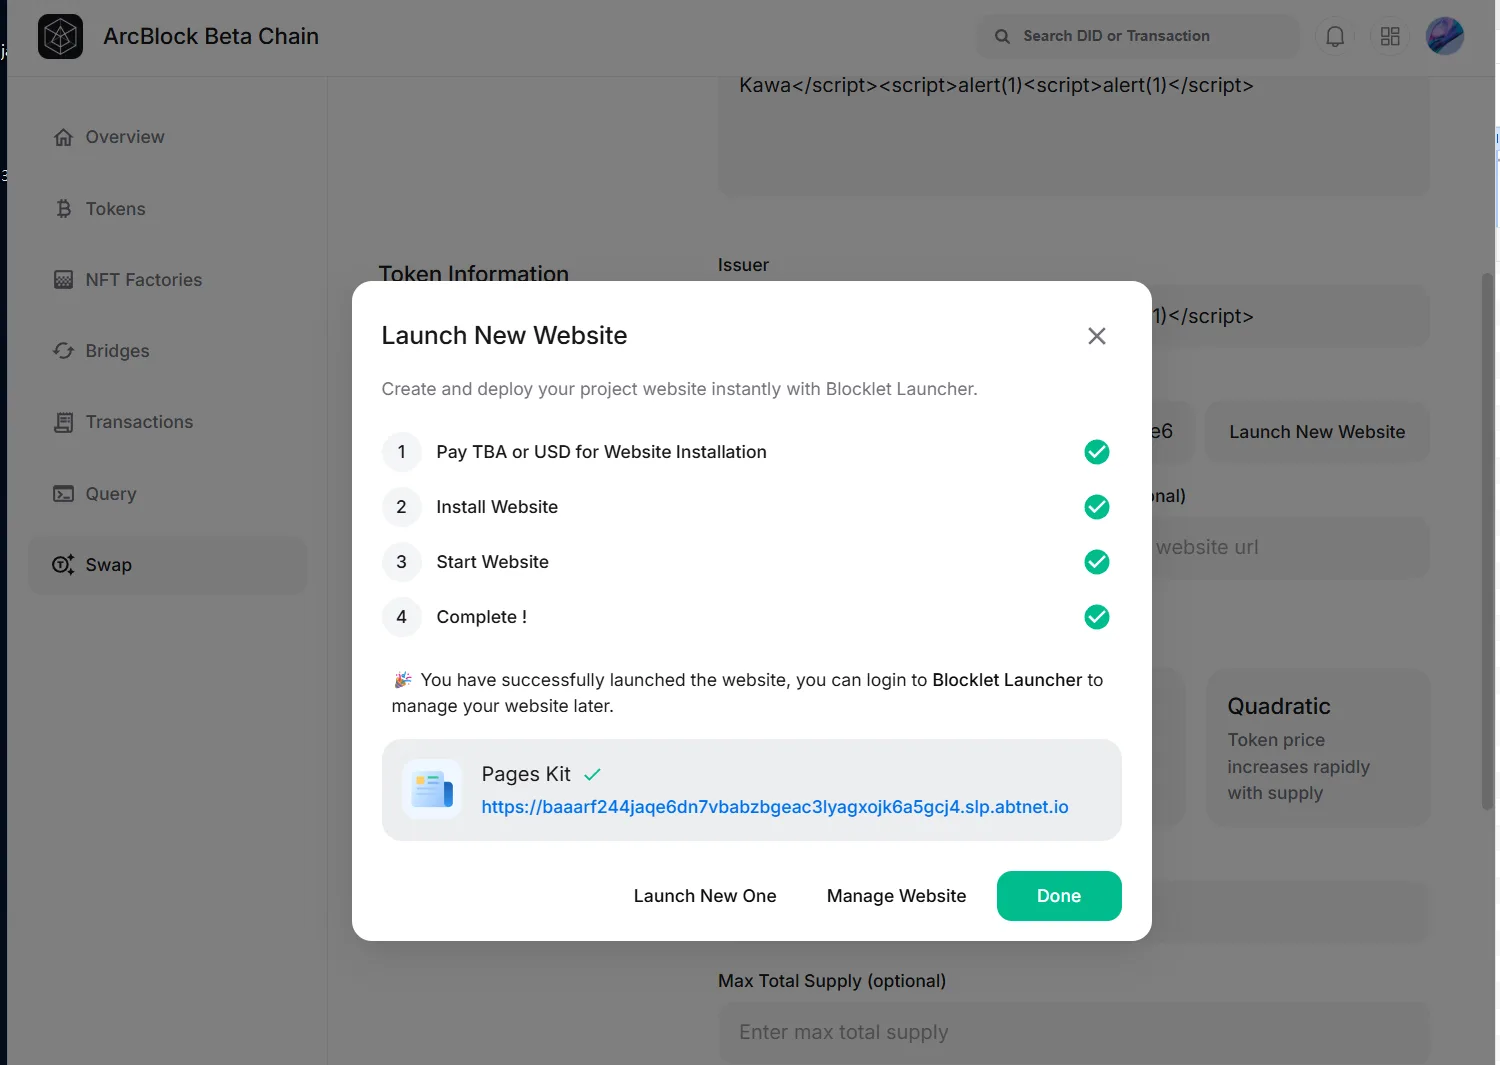The height and width of the screenshot is (1065, 1500).
Task: Click the green check for Pay step
Action: [x=1097, y=452]
